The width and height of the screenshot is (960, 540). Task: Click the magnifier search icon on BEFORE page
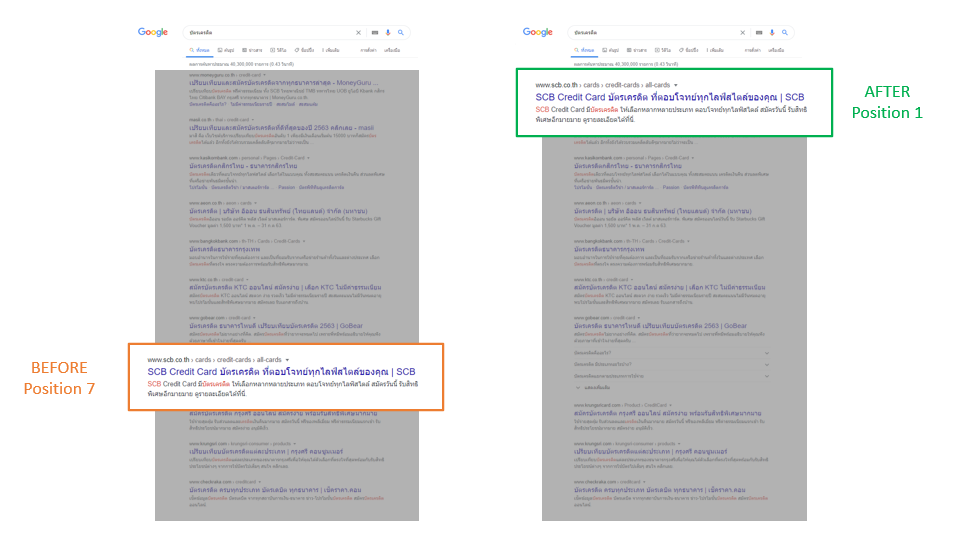(401, 32)
